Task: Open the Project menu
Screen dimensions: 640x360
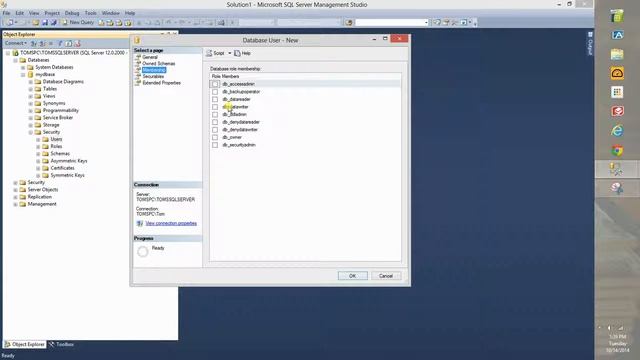Action: (52, 13)
